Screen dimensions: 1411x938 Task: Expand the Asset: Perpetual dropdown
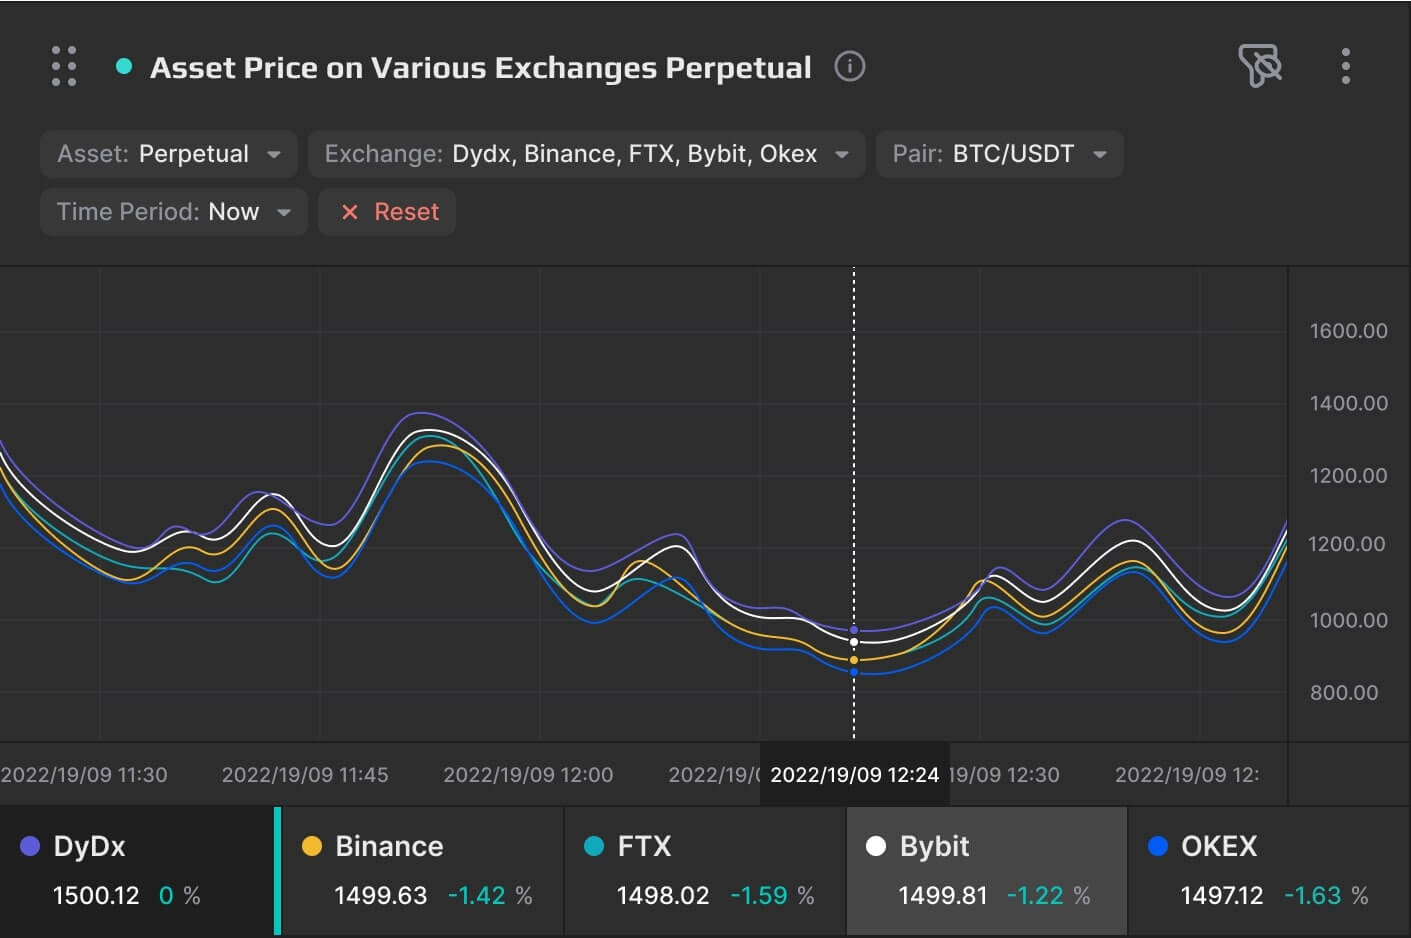[x=169, y=154]
